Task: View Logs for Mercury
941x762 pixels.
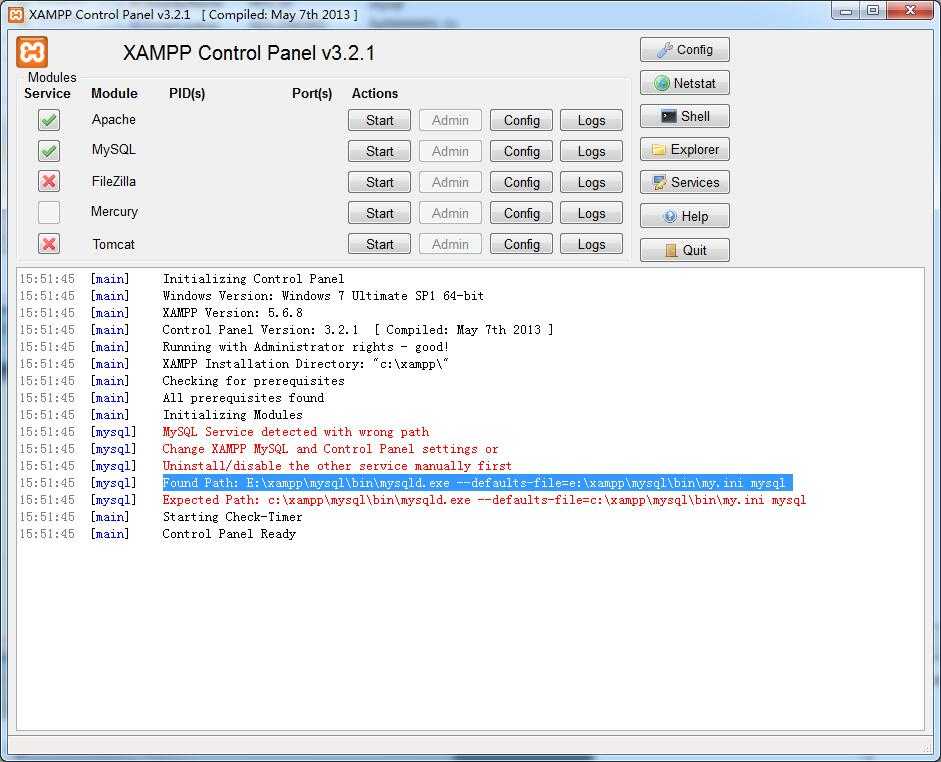Action: point(591,214)
